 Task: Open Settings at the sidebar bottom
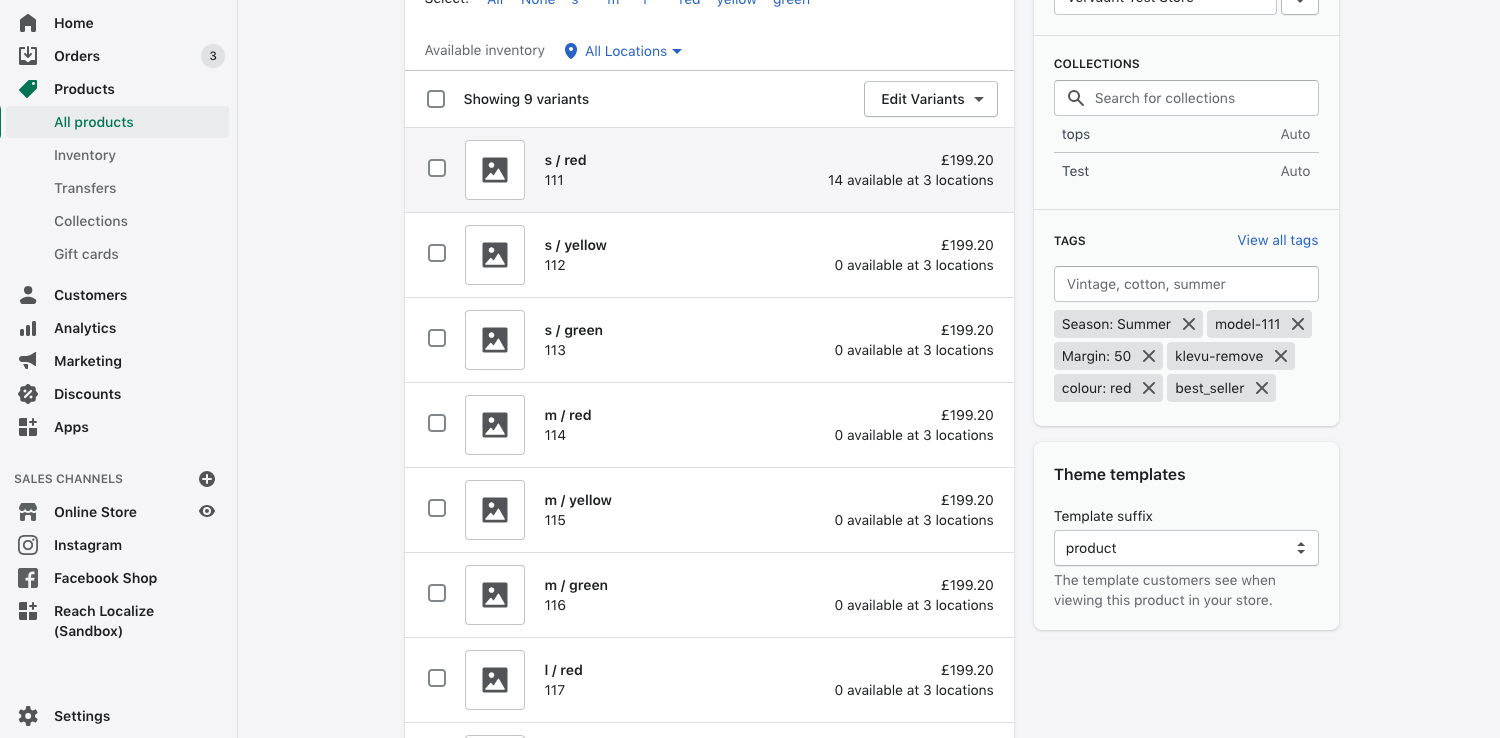(82, 716)
